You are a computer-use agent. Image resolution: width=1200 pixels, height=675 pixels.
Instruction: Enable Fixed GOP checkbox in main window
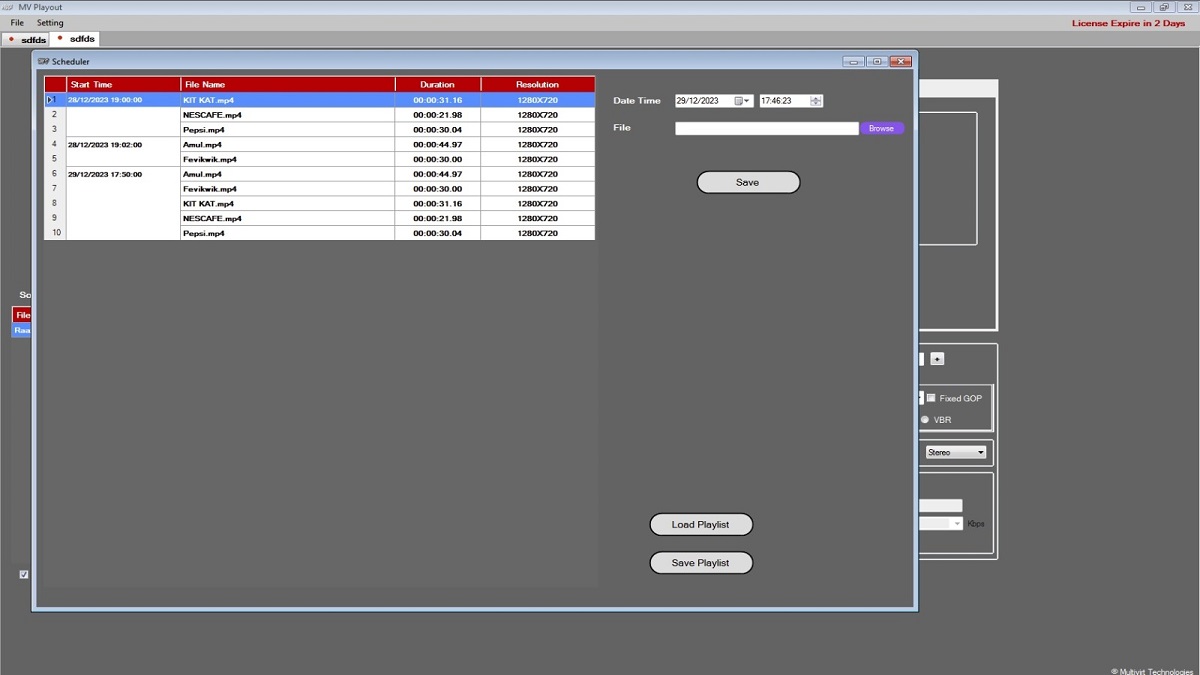tap(931, 398)
